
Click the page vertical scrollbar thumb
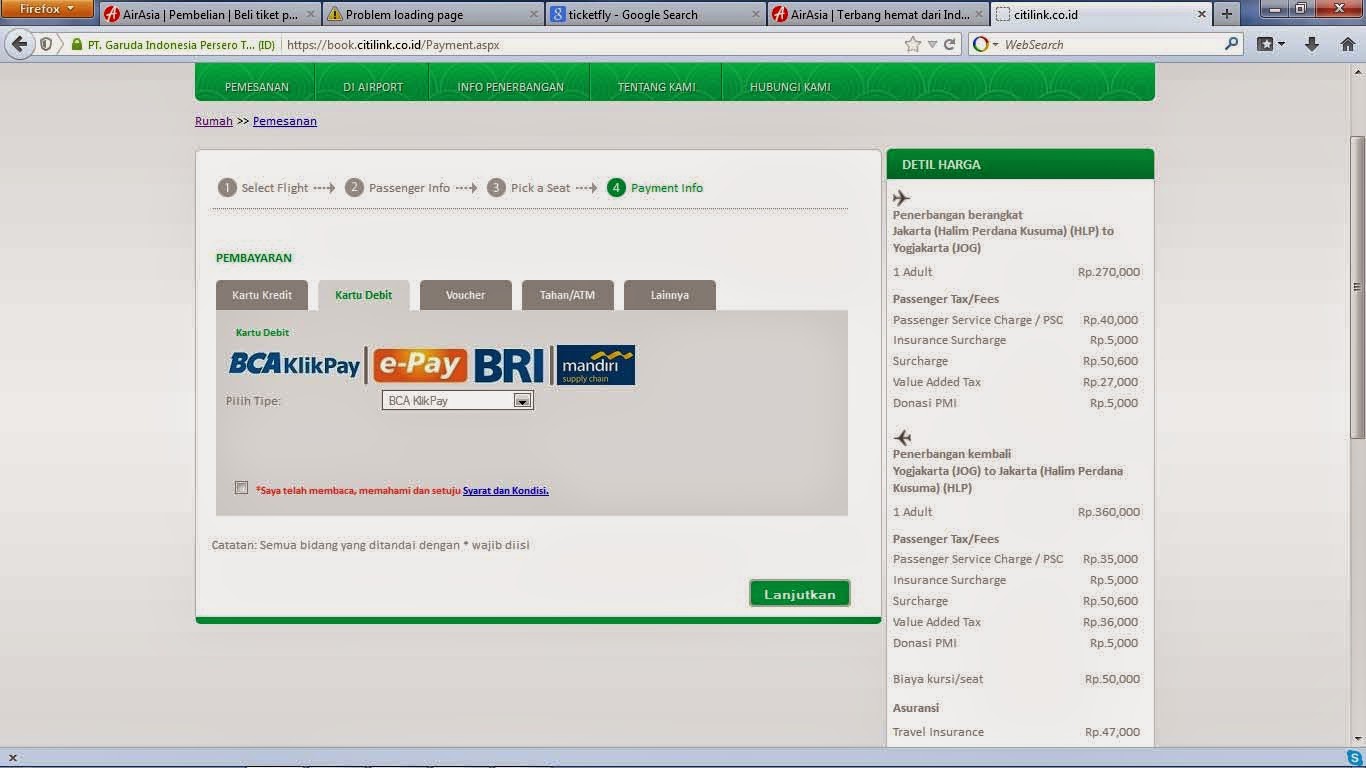(x=1357, y=286)
